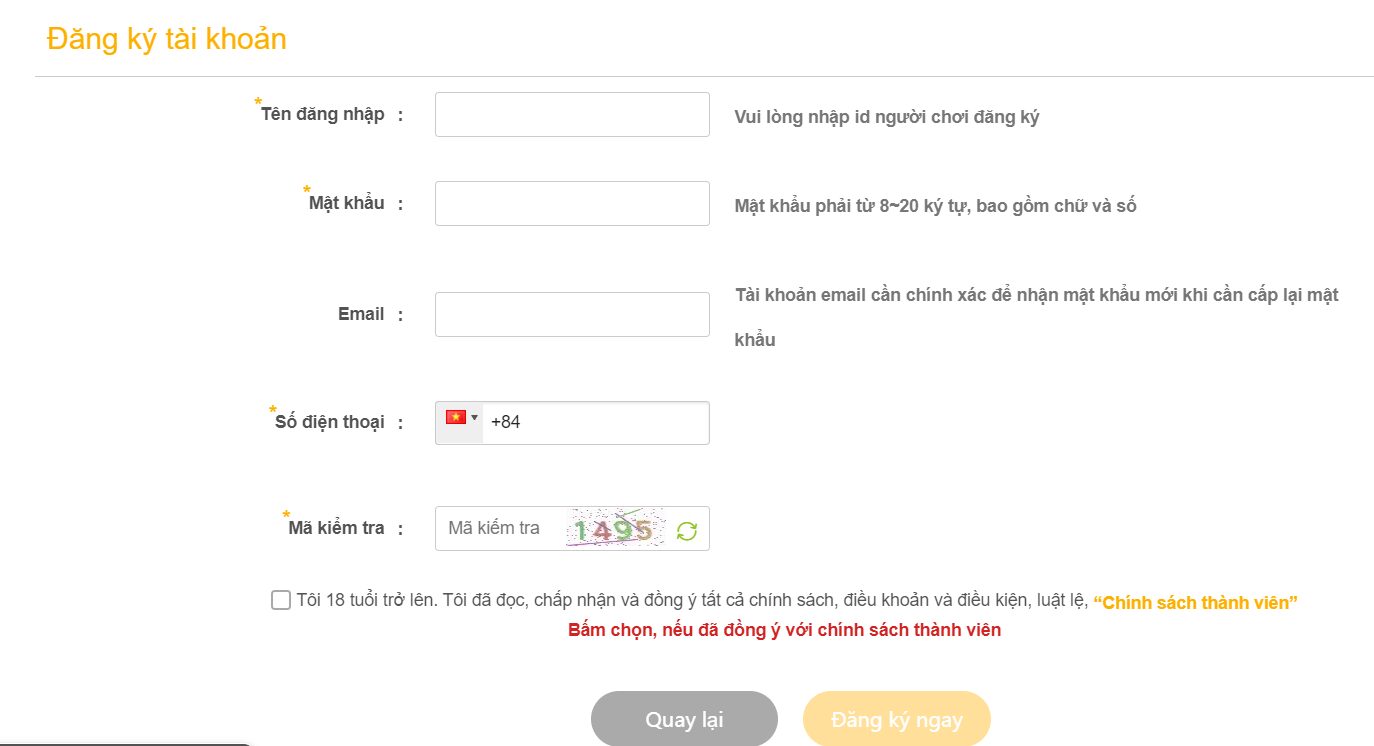Click the "Đăng ký ngay" button
1374x746 pixels.
[x=896, y=719]
